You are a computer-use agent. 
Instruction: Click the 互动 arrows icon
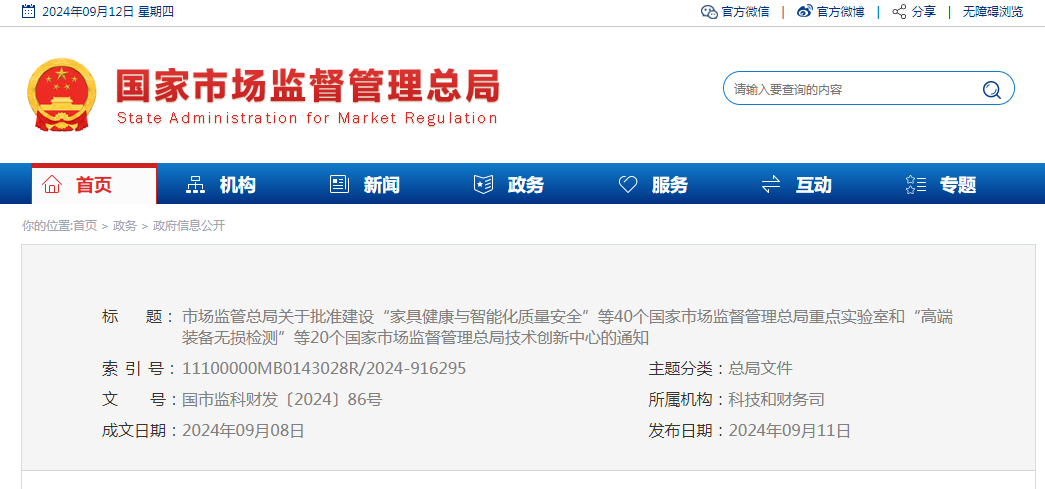tap(771, 185)
